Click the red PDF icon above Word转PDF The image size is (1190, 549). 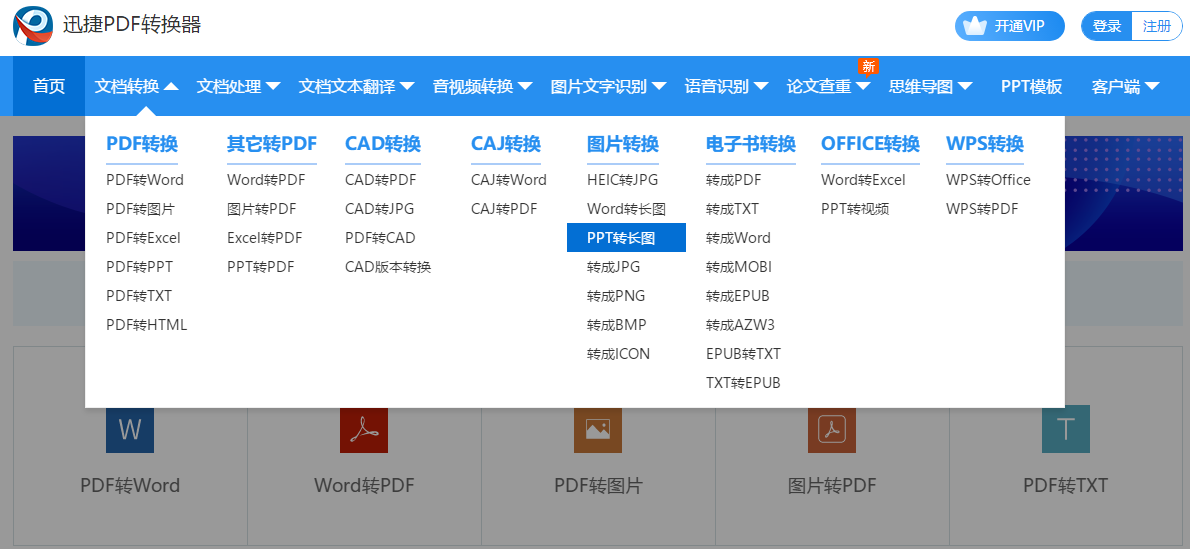coord(364,429)
